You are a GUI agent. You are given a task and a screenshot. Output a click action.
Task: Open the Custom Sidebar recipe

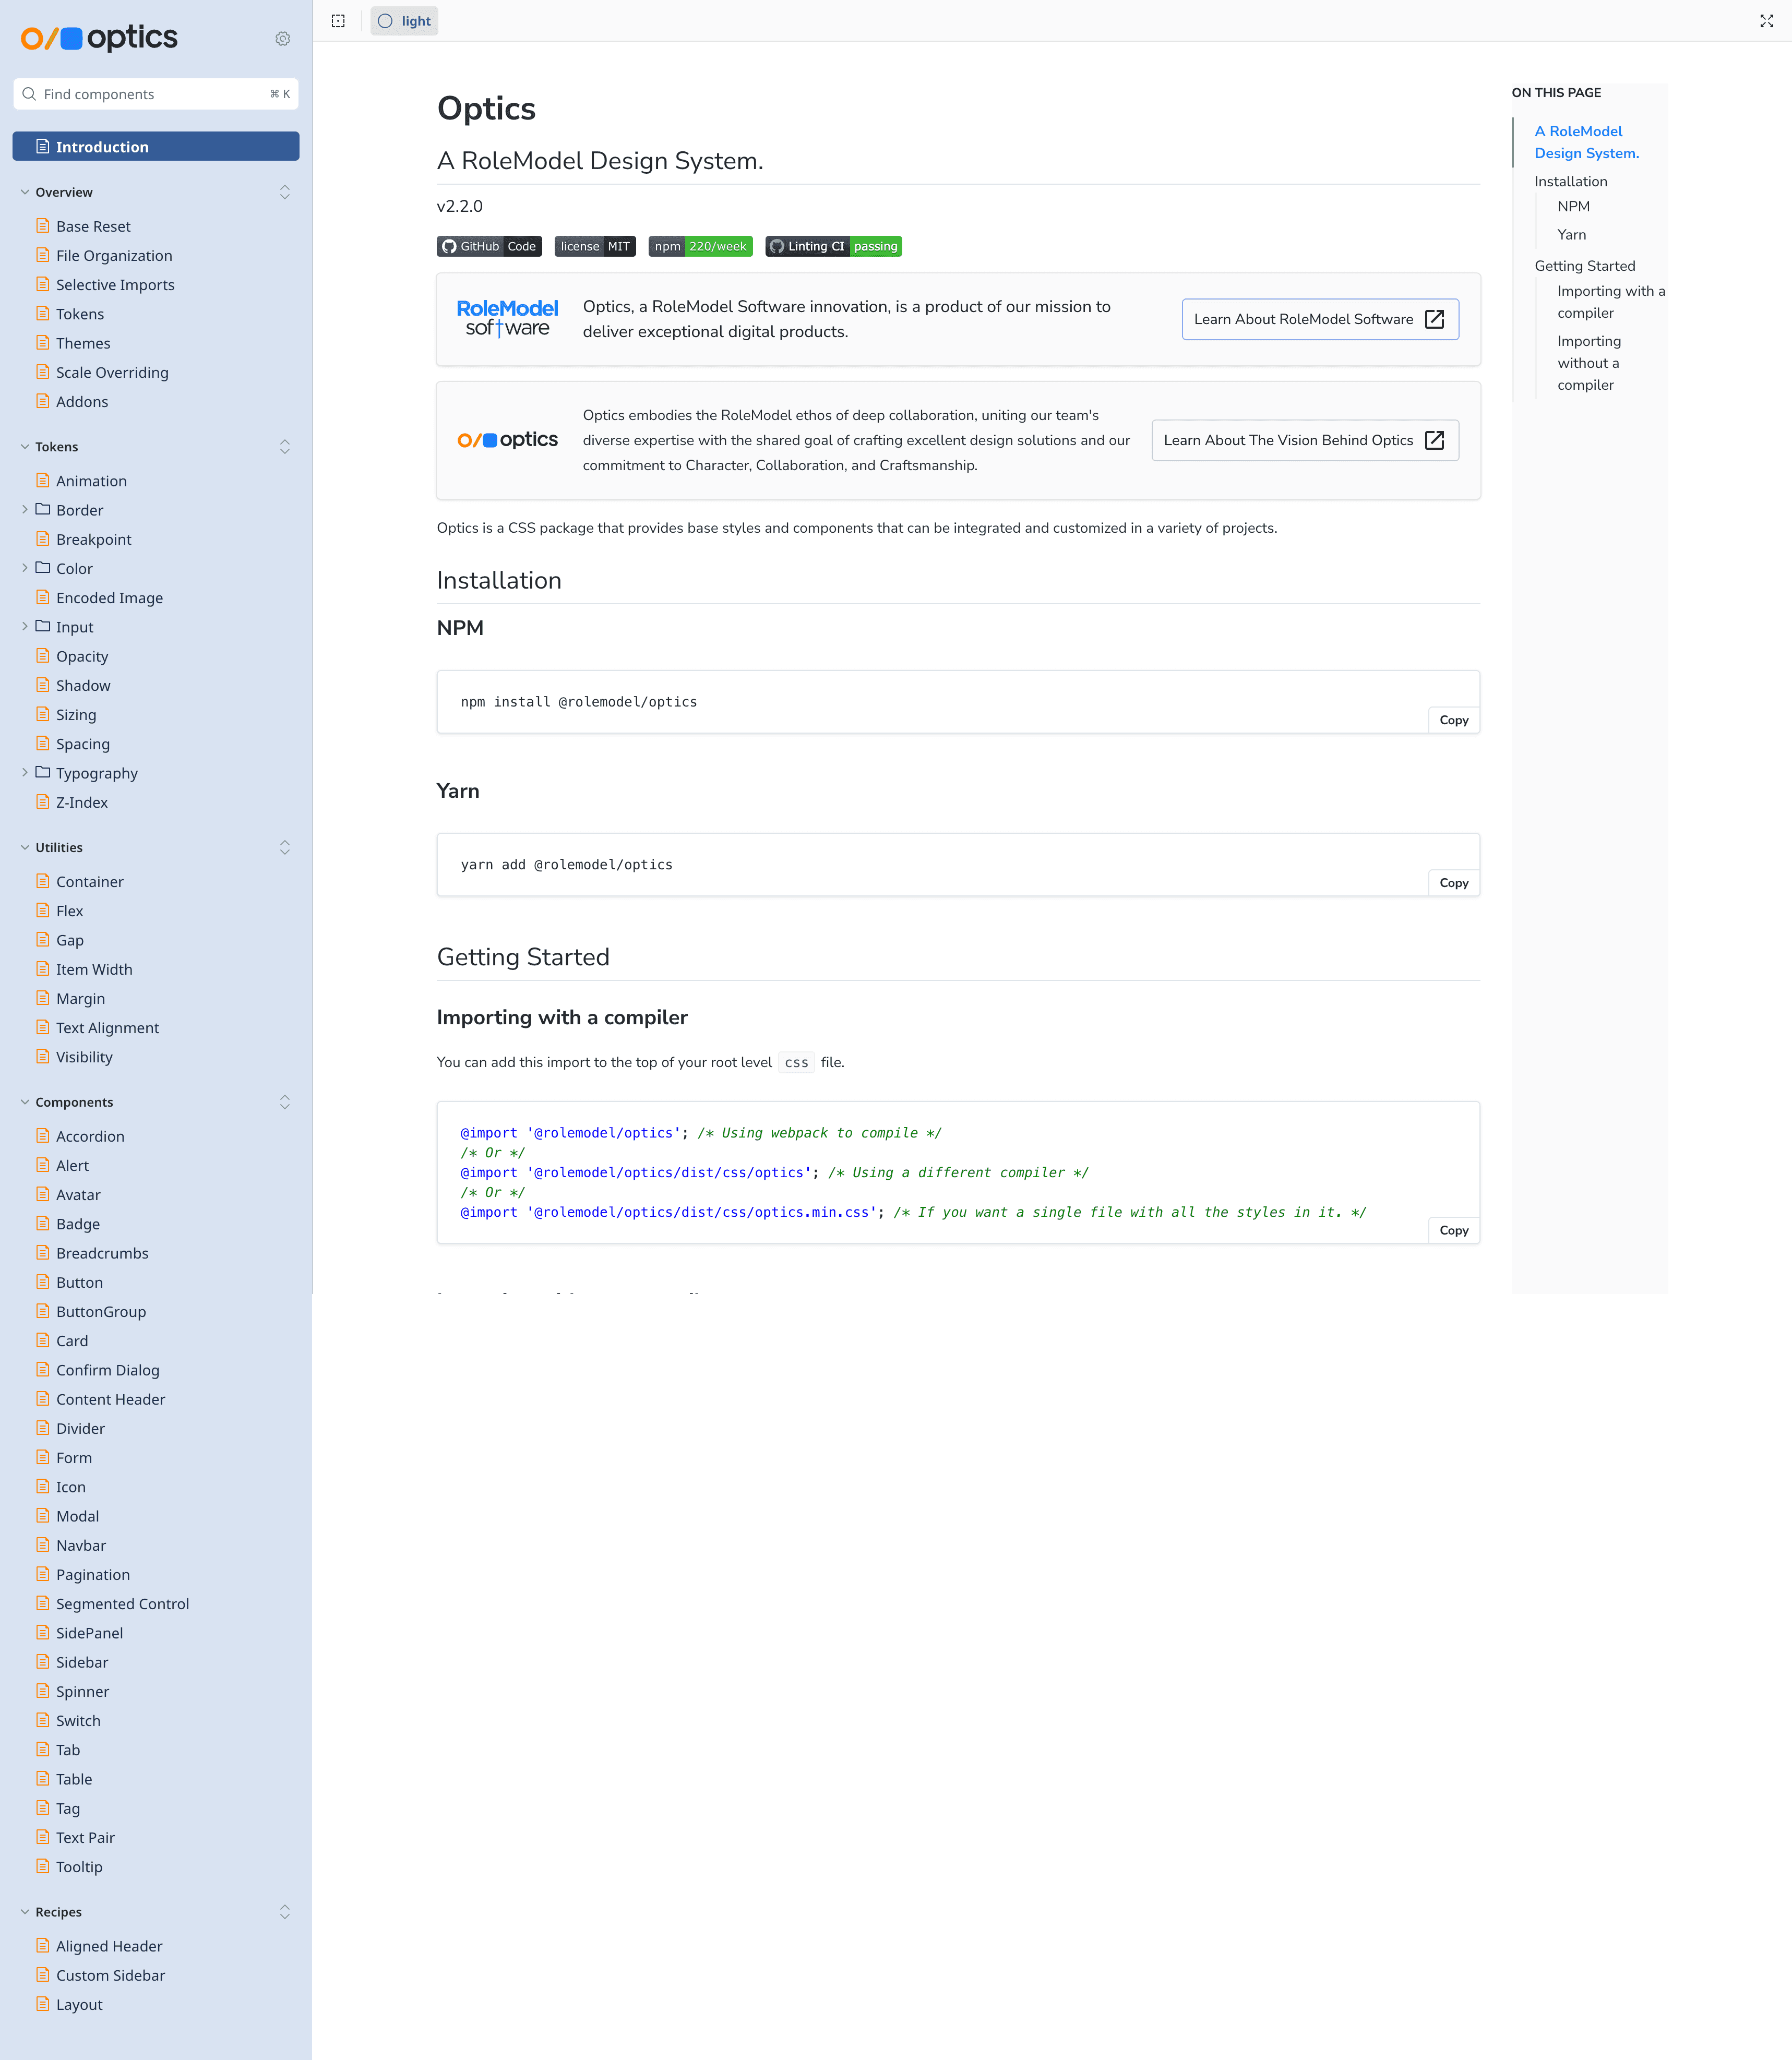[x=110, y=1976]
